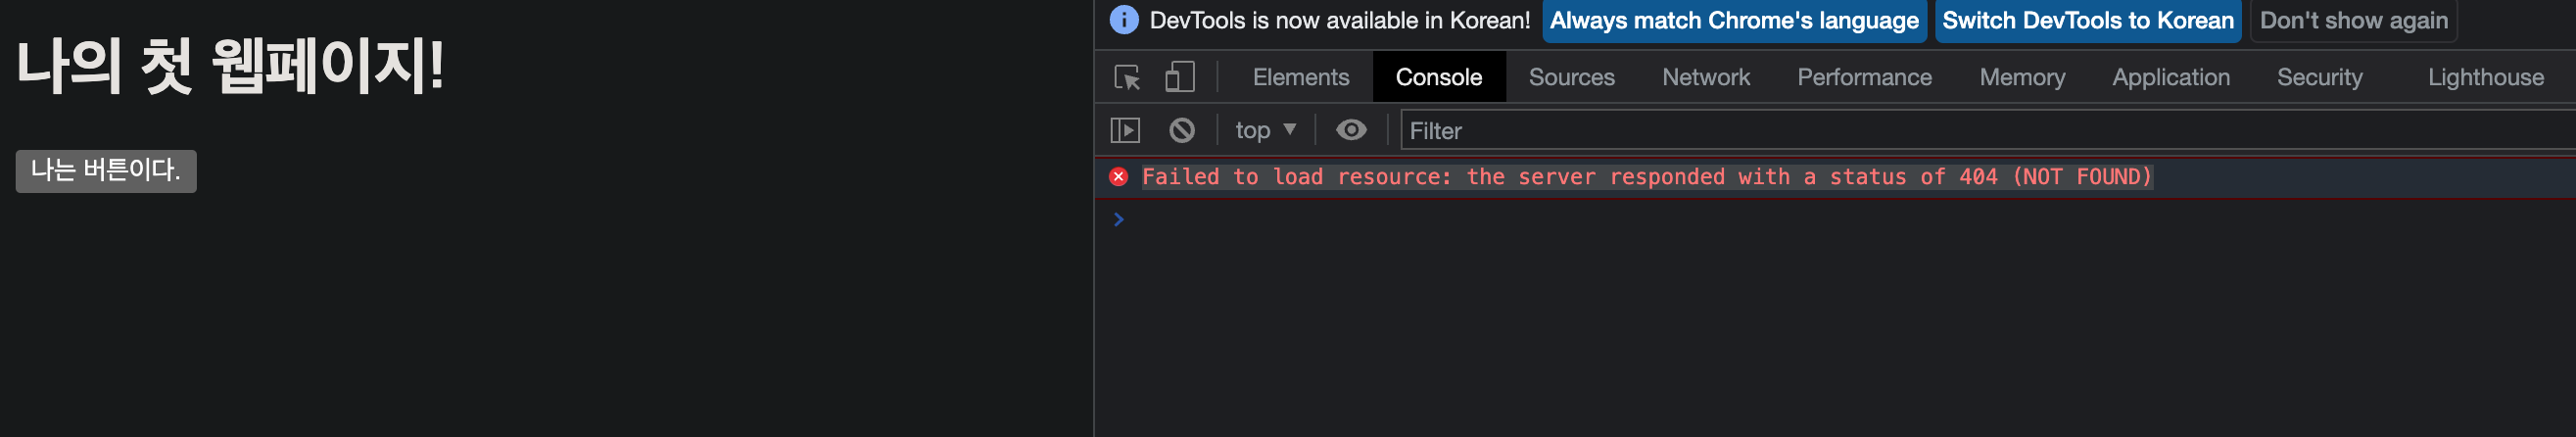
Task: Switch to the Elements tab
Action: pos(1301,77)
